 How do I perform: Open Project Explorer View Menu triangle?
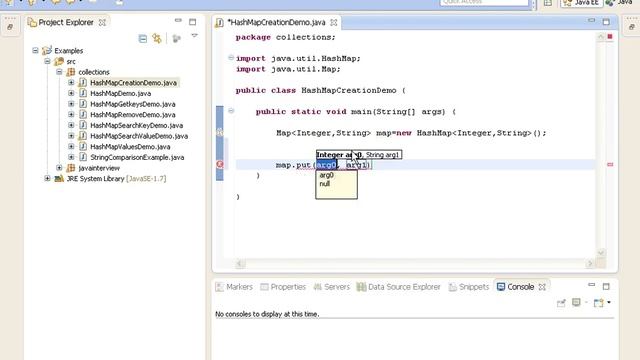point(194,36)
